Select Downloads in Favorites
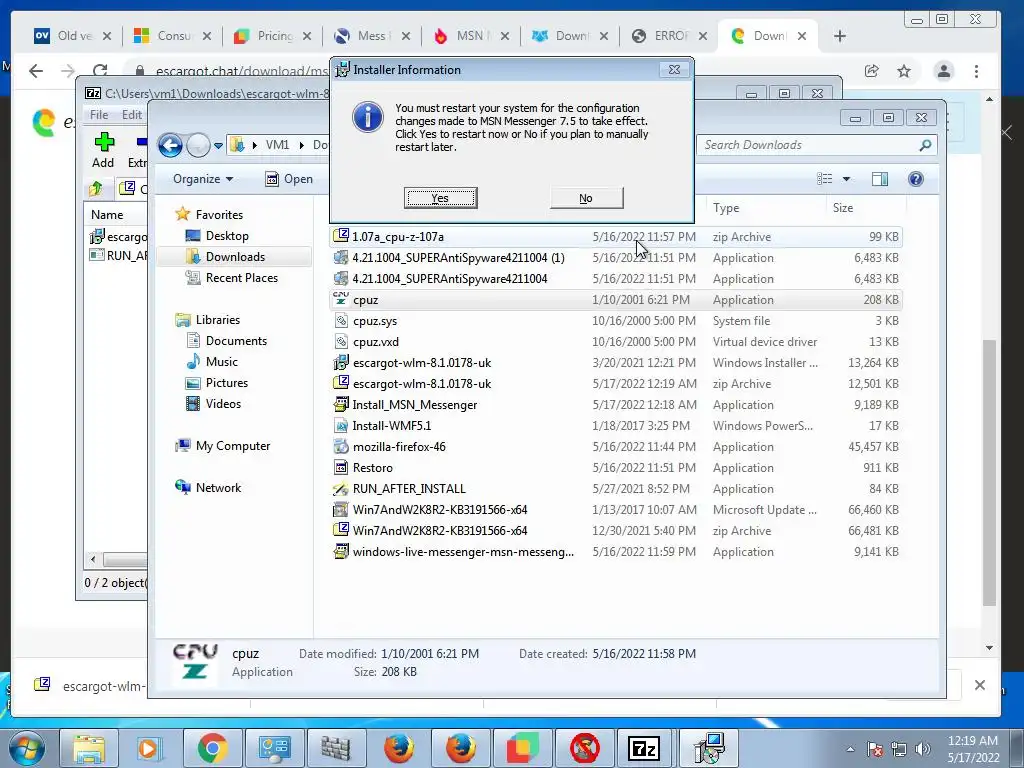Image resolution: width=1024 pixels, height=768 pixels. pyautogui.click(x=234, y=257)
